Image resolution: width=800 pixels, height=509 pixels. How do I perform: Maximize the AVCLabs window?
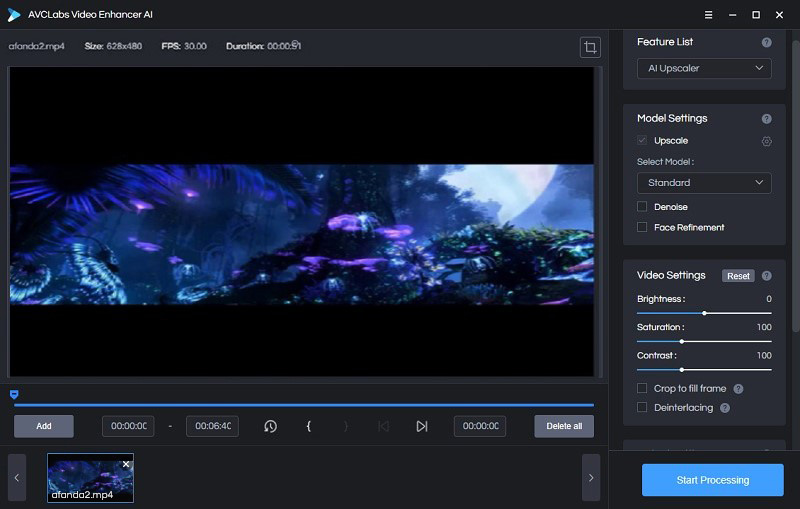pyautogui.click(x=756, y=15)
